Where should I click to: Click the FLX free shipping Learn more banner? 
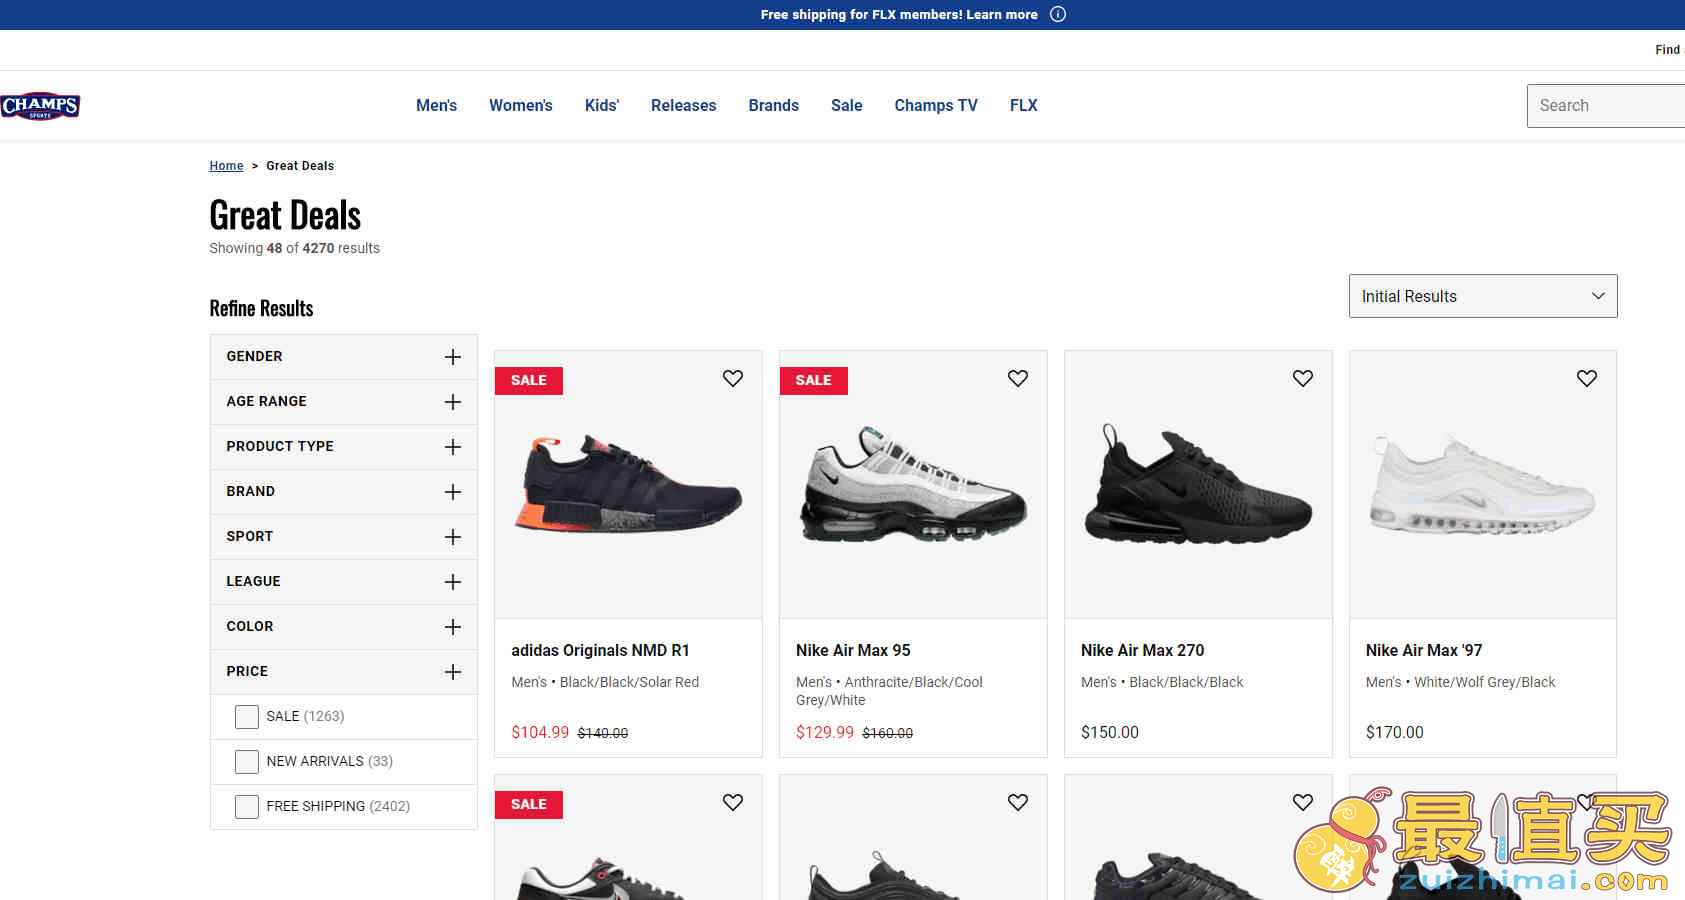899,14
